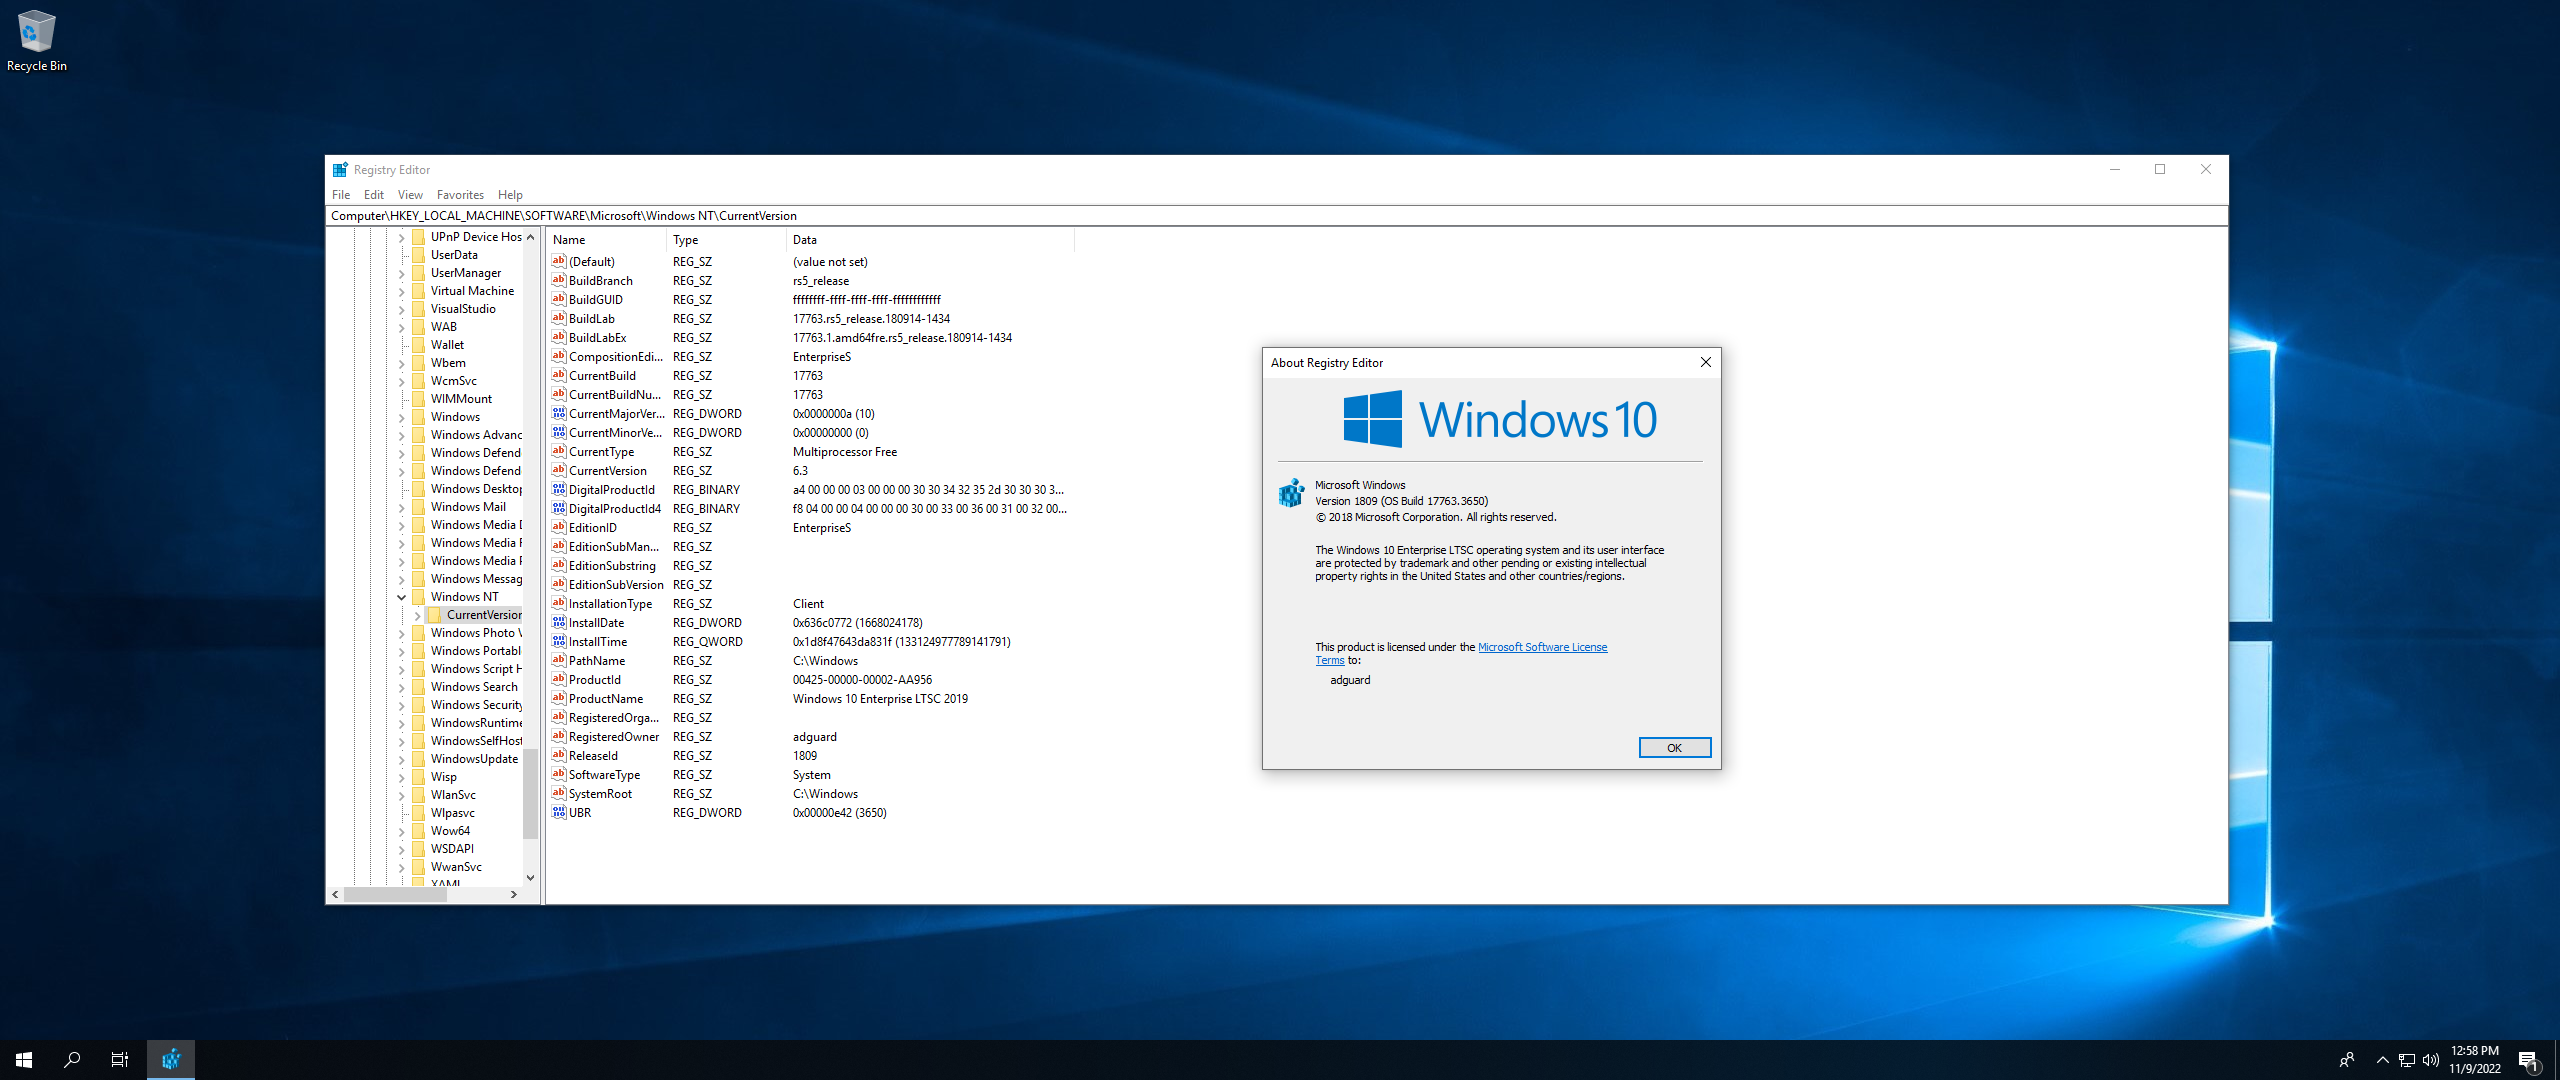Show hidden tray icons chevron

click(2382, 1060)
